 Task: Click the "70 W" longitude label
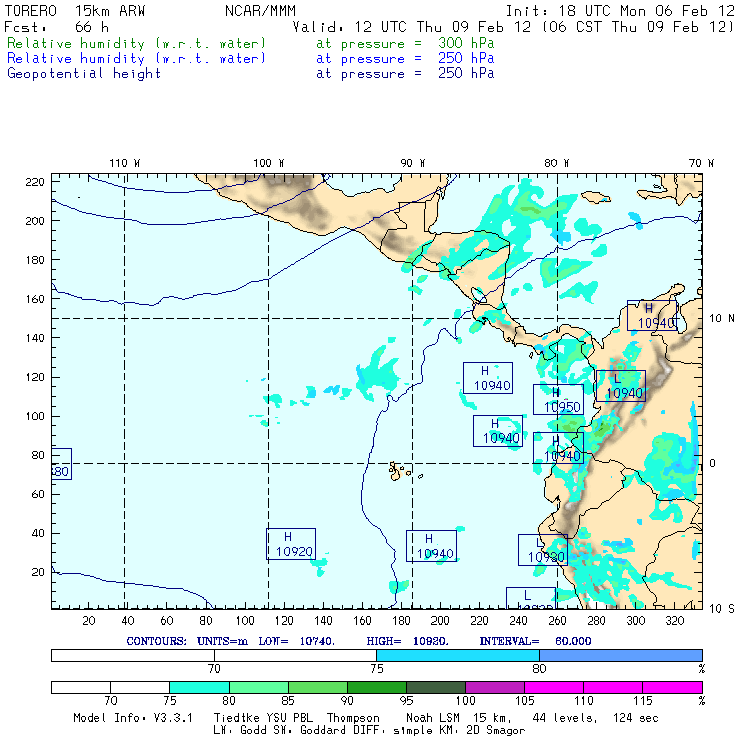[x=701, y=163]
